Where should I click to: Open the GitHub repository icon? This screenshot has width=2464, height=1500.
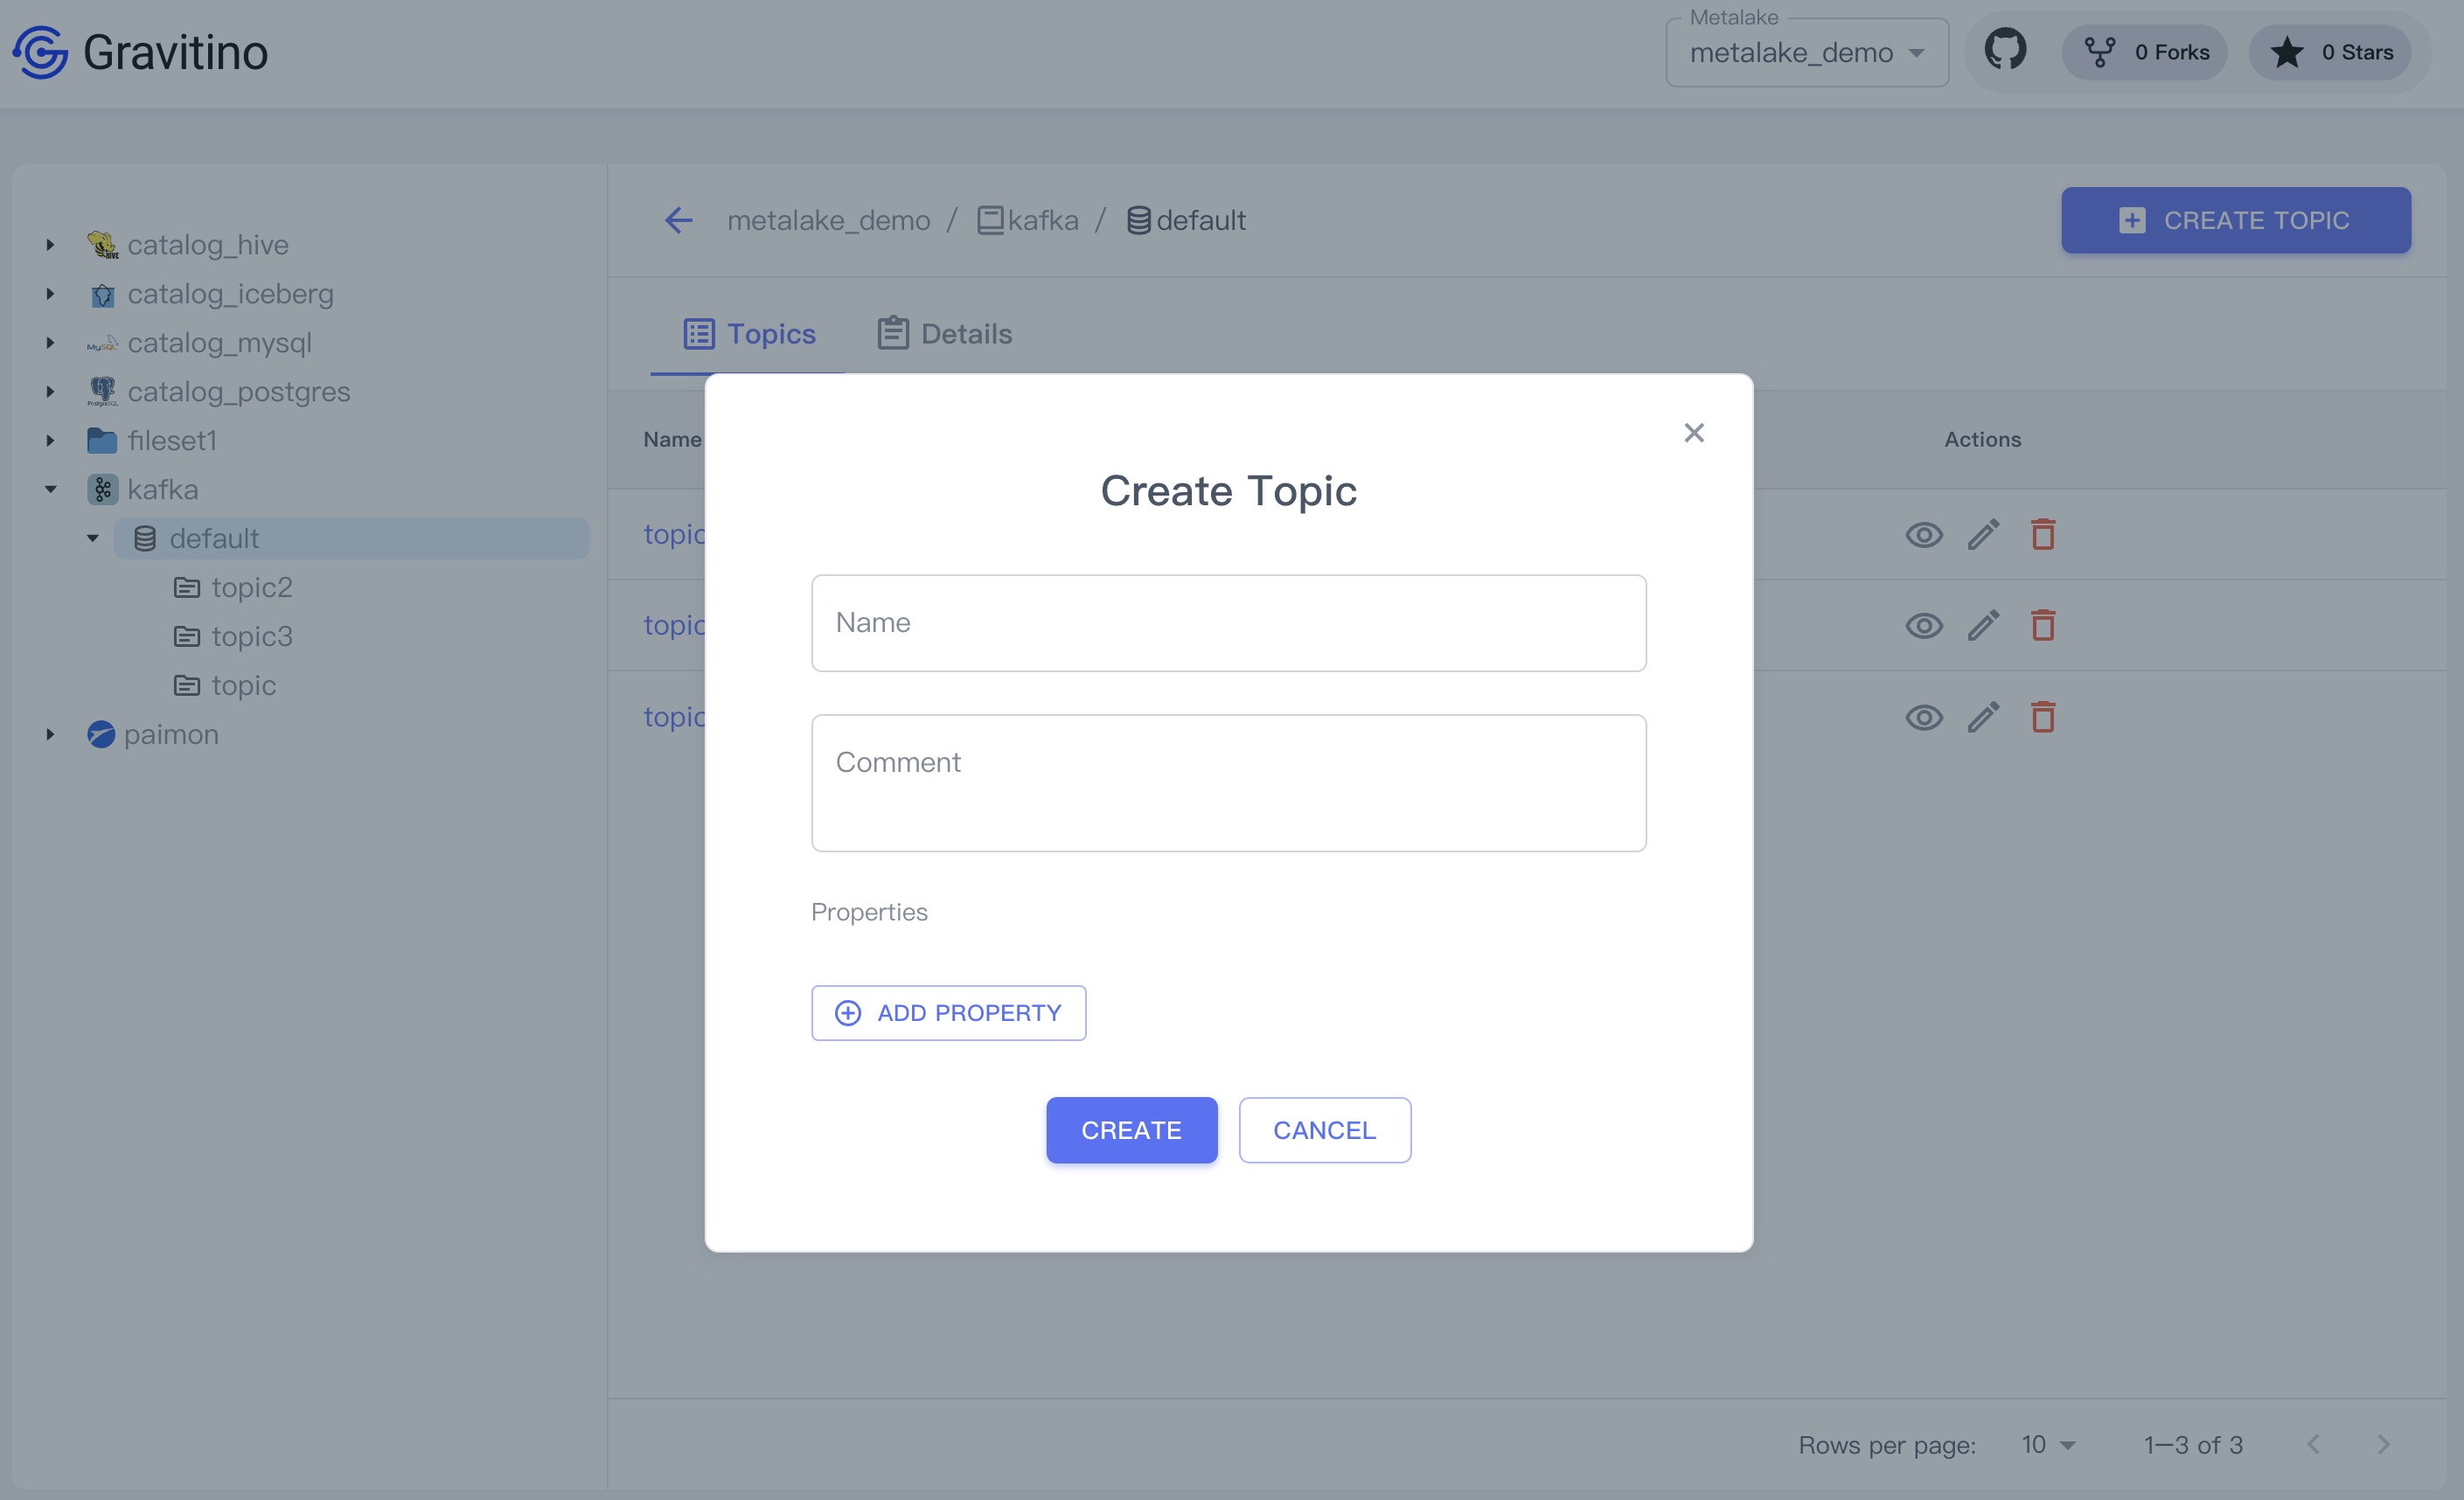[2004, 50]
